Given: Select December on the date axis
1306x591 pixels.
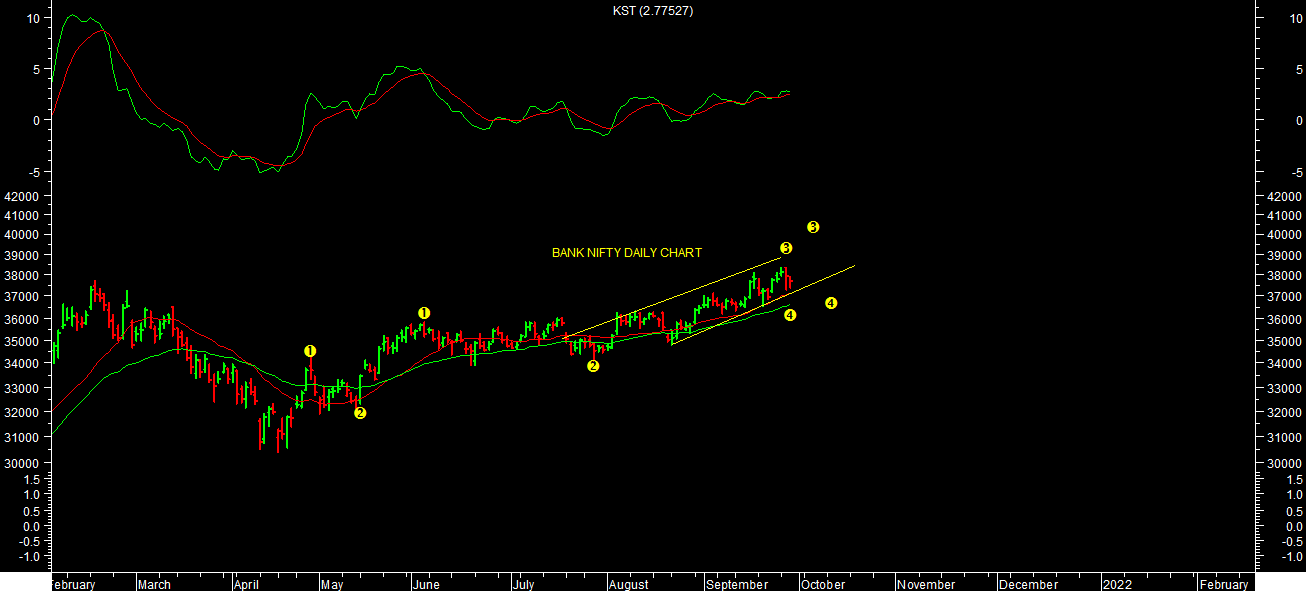Looking at the screenshot, I should [1027, 584].
